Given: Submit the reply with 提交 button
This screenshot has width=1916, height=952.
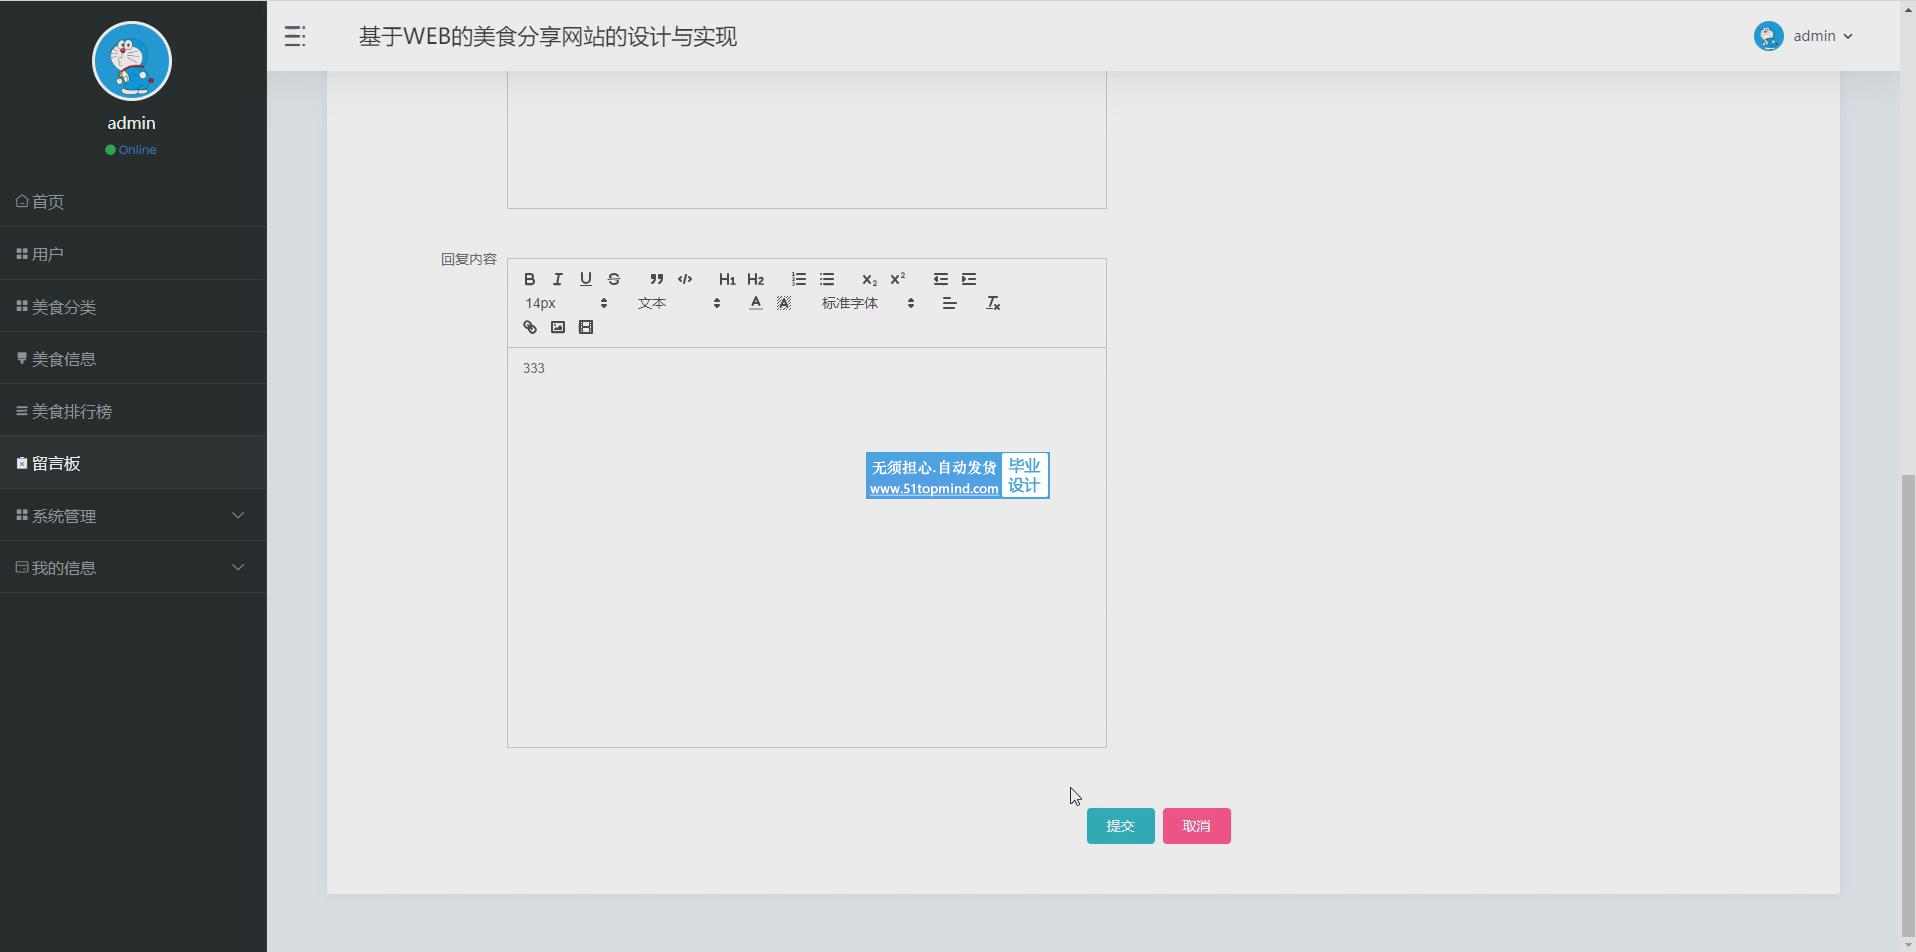Looking at the screenshot, I should [x=1120, y=826].
